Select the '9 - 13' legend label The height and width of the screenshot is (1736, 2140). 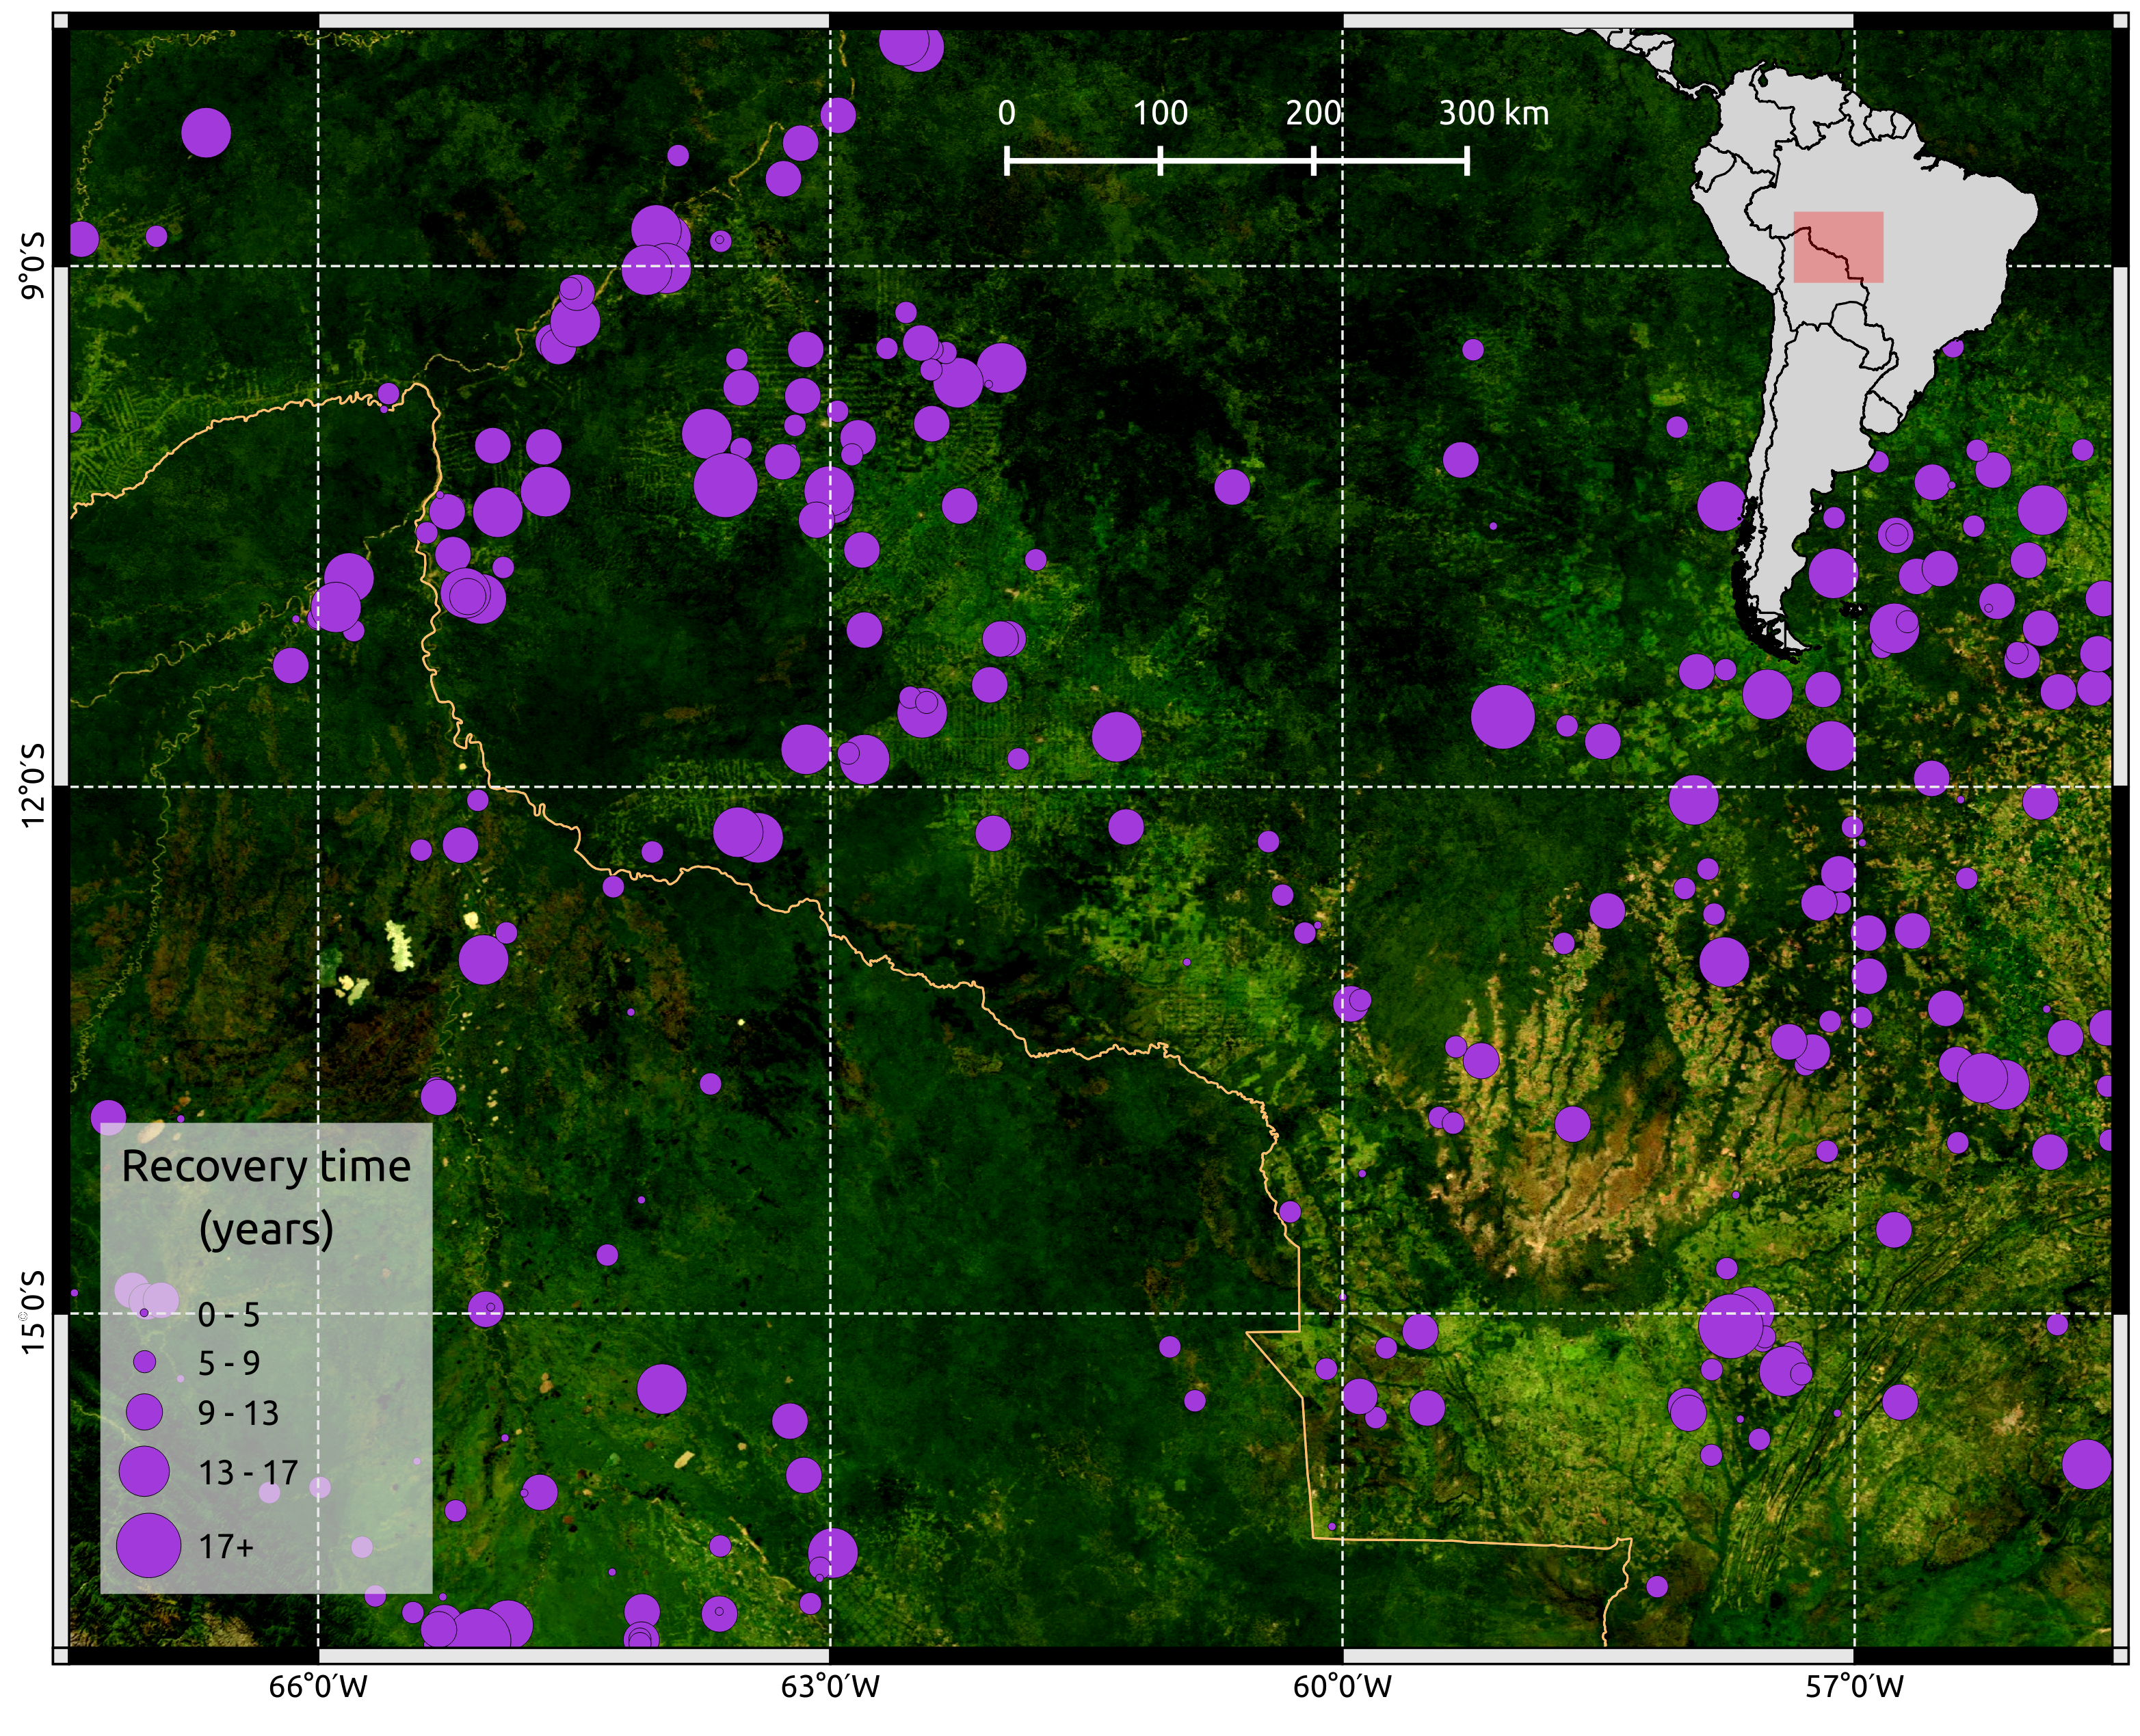click(x=238, y=1413)
